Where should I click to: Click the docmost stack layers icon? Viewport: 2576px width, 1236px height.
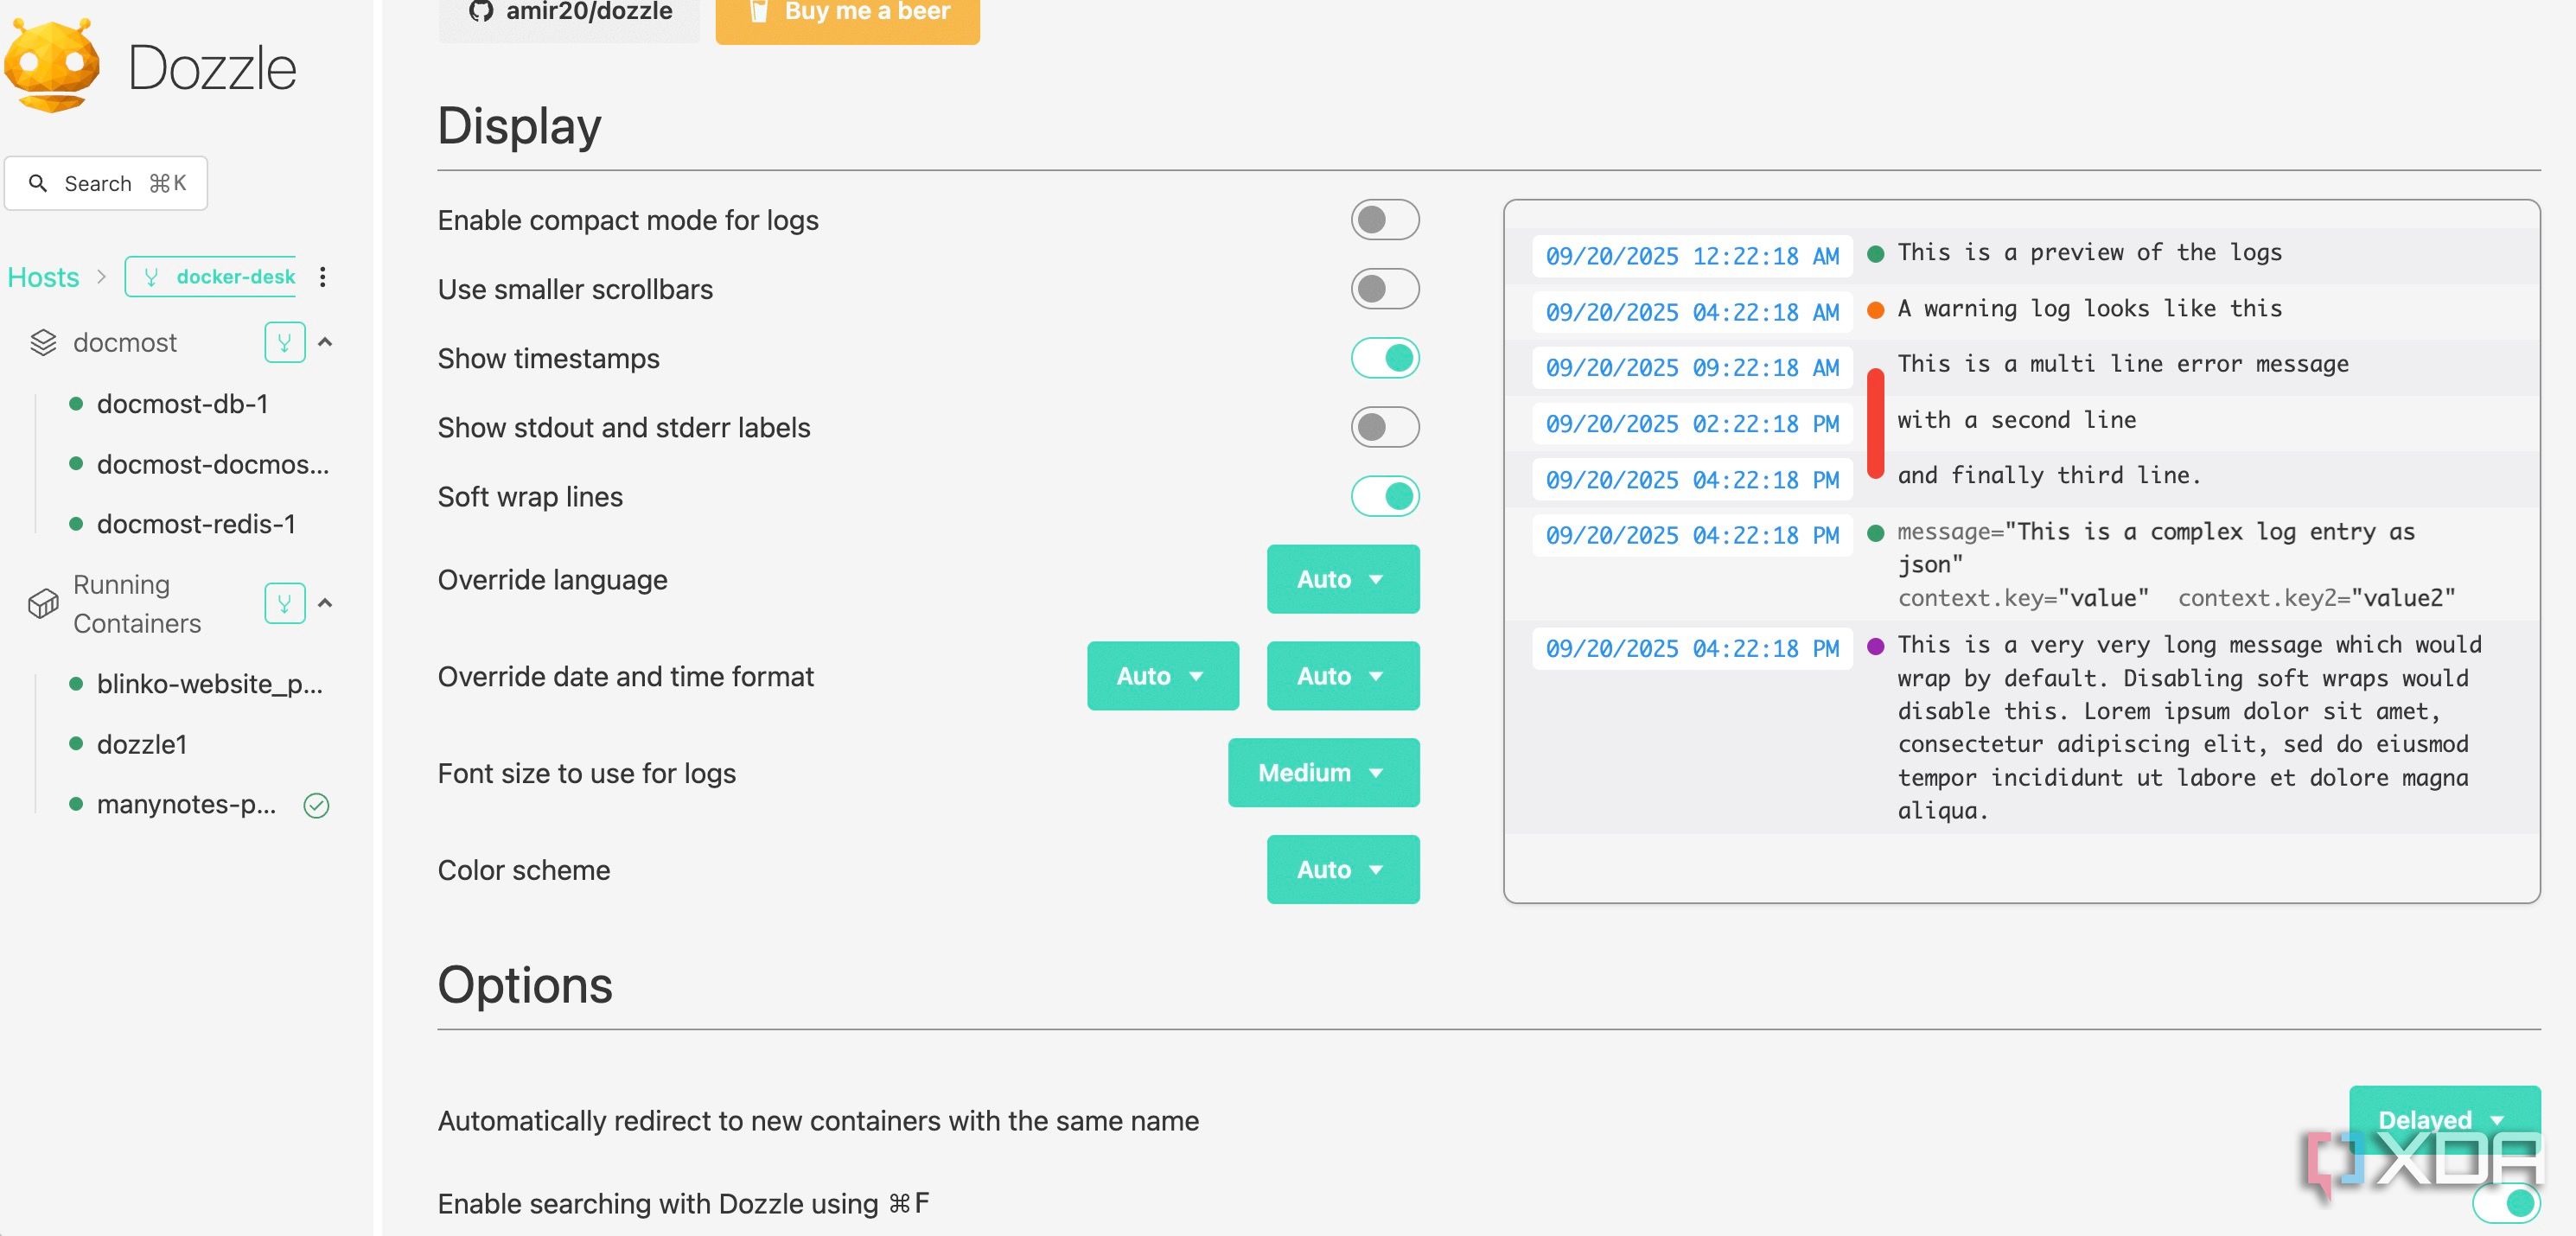click(x=43, y=343)
